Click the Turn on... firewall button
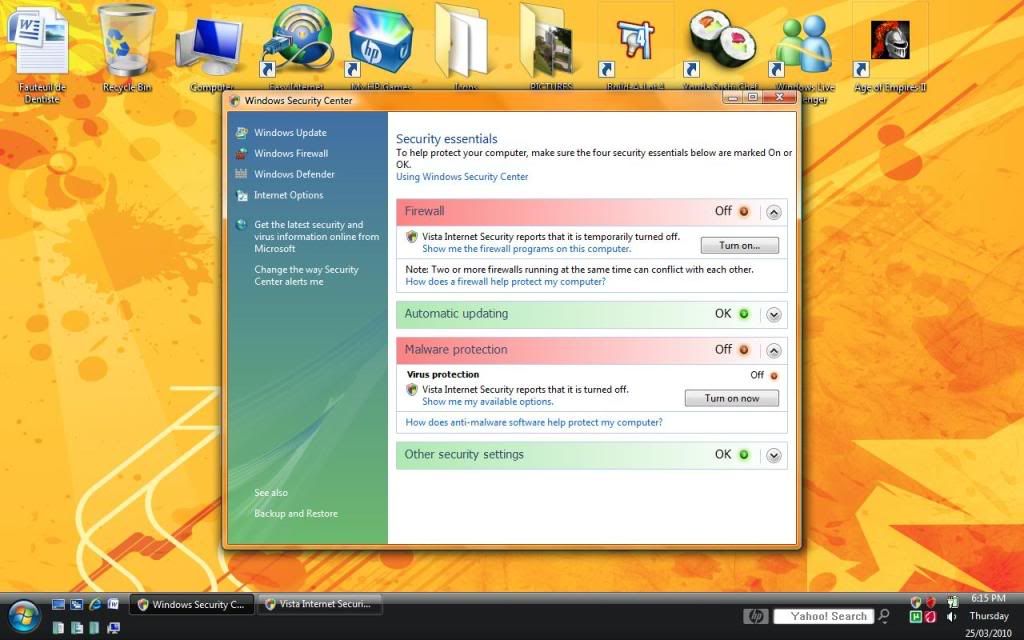The width and height of the screenshot is (1024, 640). (x=739, y=246)
